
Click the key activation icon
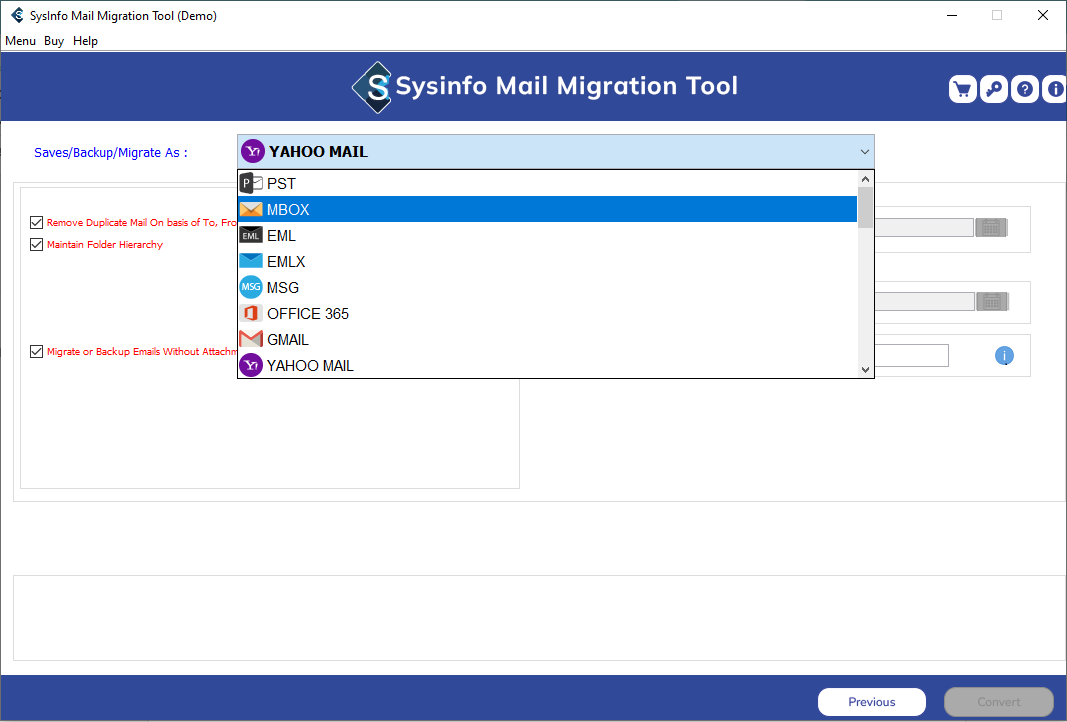point(994,89)
